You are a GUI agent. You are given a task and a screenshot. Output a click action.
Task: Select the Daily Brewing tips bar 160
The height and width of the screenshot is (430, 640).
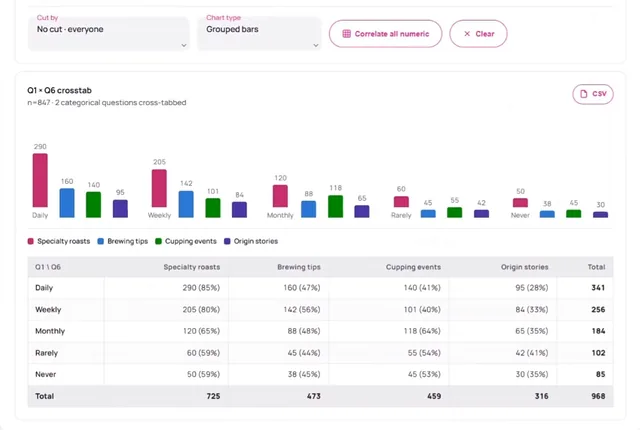tap(67, 203)
